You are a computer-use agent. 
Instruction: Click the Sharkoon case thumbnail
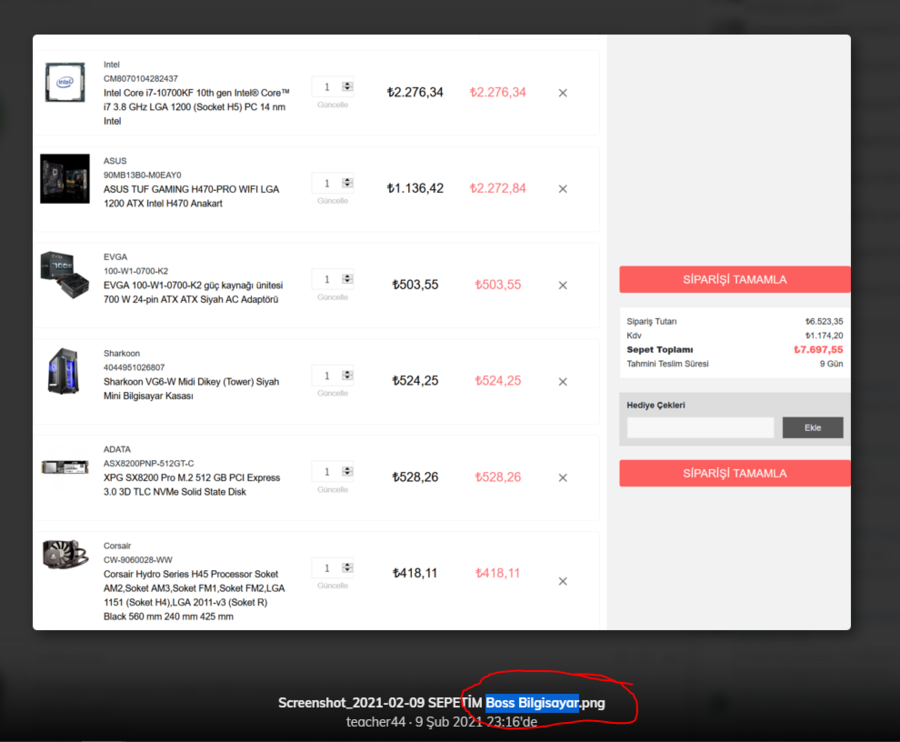point(63,371)
